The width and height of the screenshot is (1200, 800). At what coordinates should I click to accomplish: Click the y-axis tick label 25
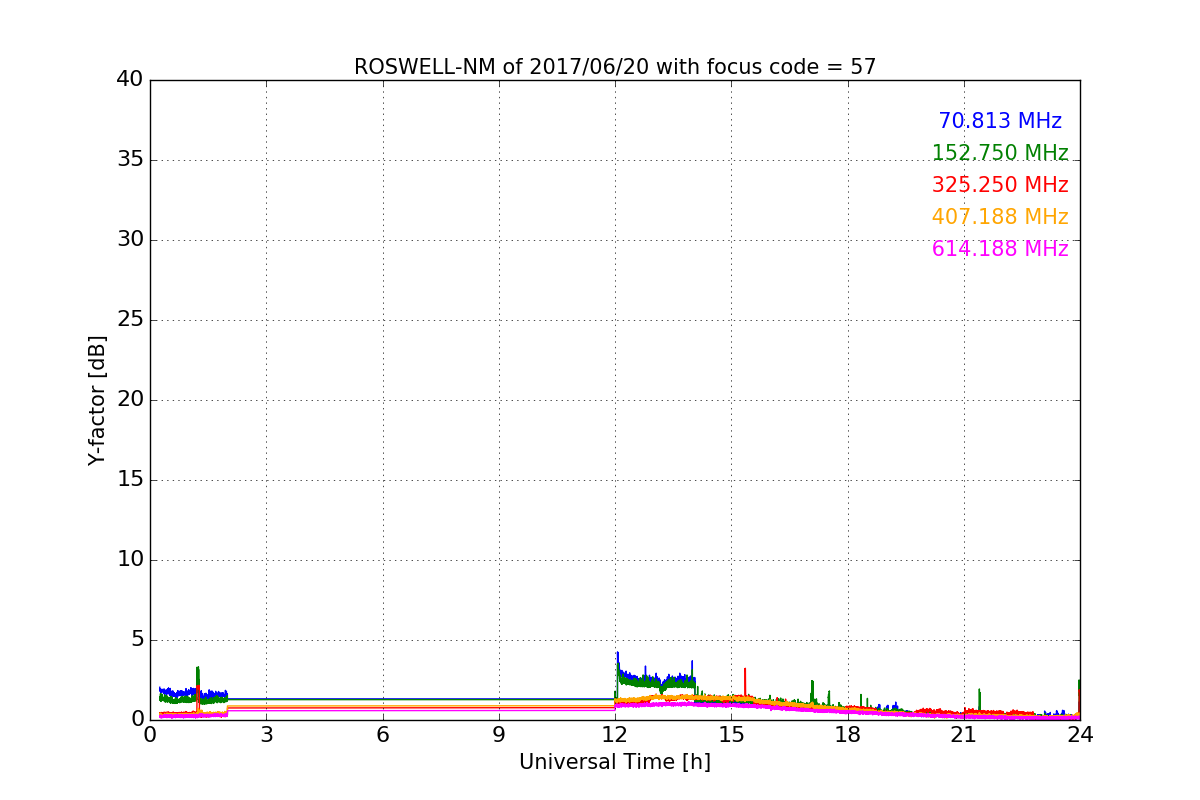[130, 320]
